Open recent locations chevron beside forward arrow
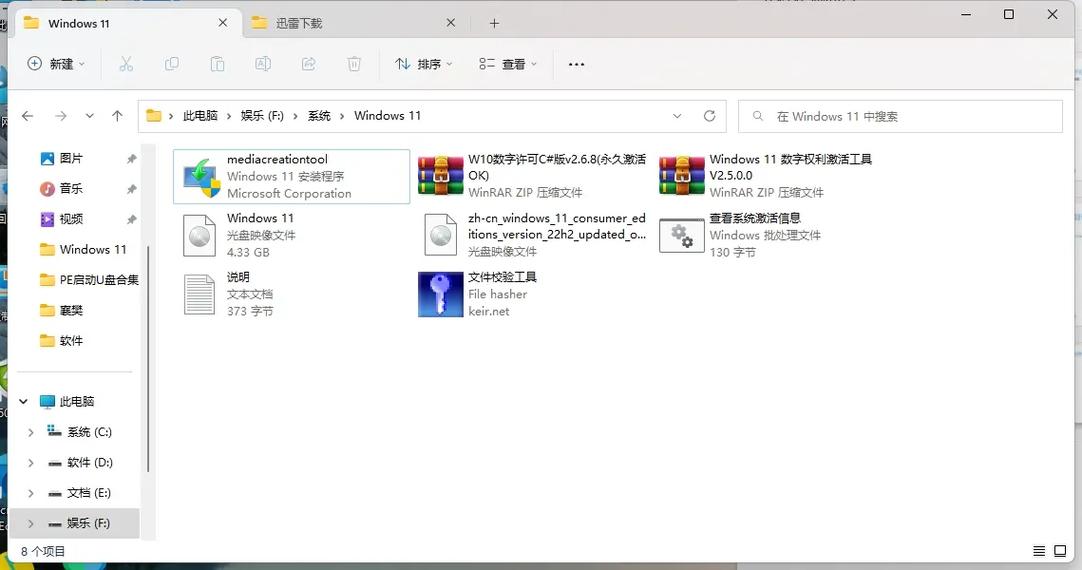Viewport: 1082px width, 570px height. (90, 116)
